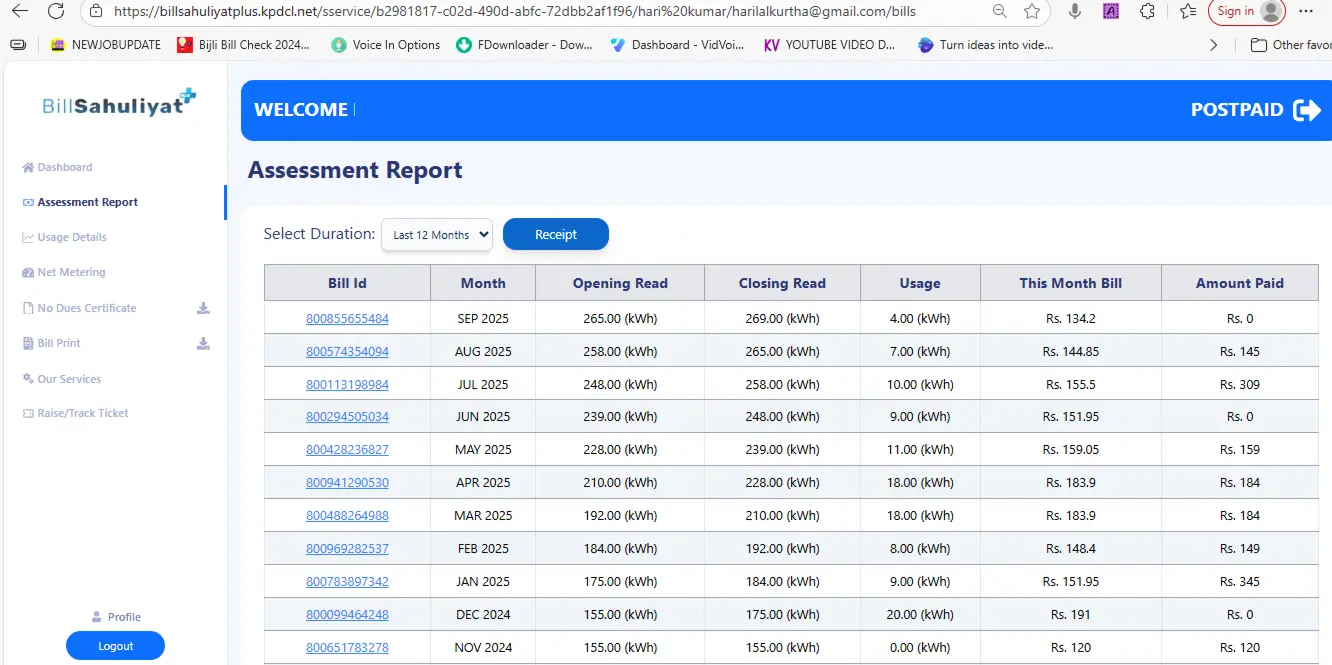Click the POSTPAID logout arrow icon
Viewport: 1332px width, 665px height.
point(1306,110)
